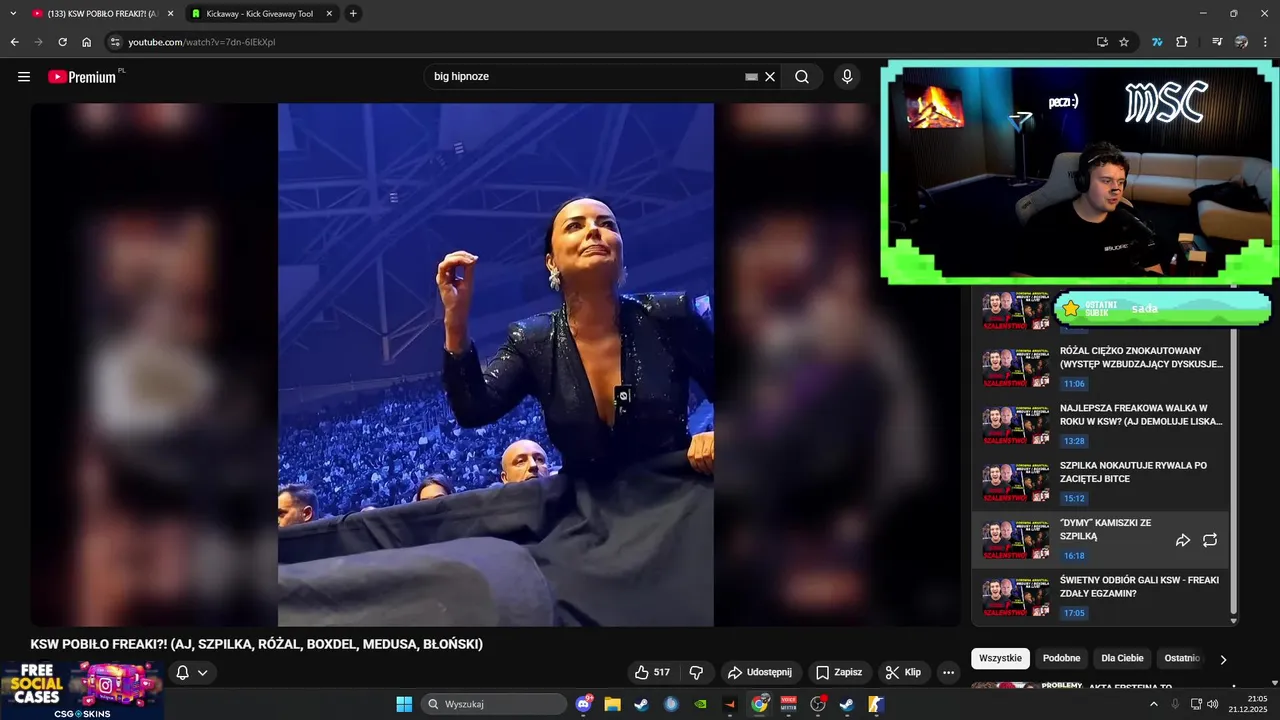Screen dimensions: 1280x720
Task: Open Chrome three-dot menu
Action: coord(1266,42)
